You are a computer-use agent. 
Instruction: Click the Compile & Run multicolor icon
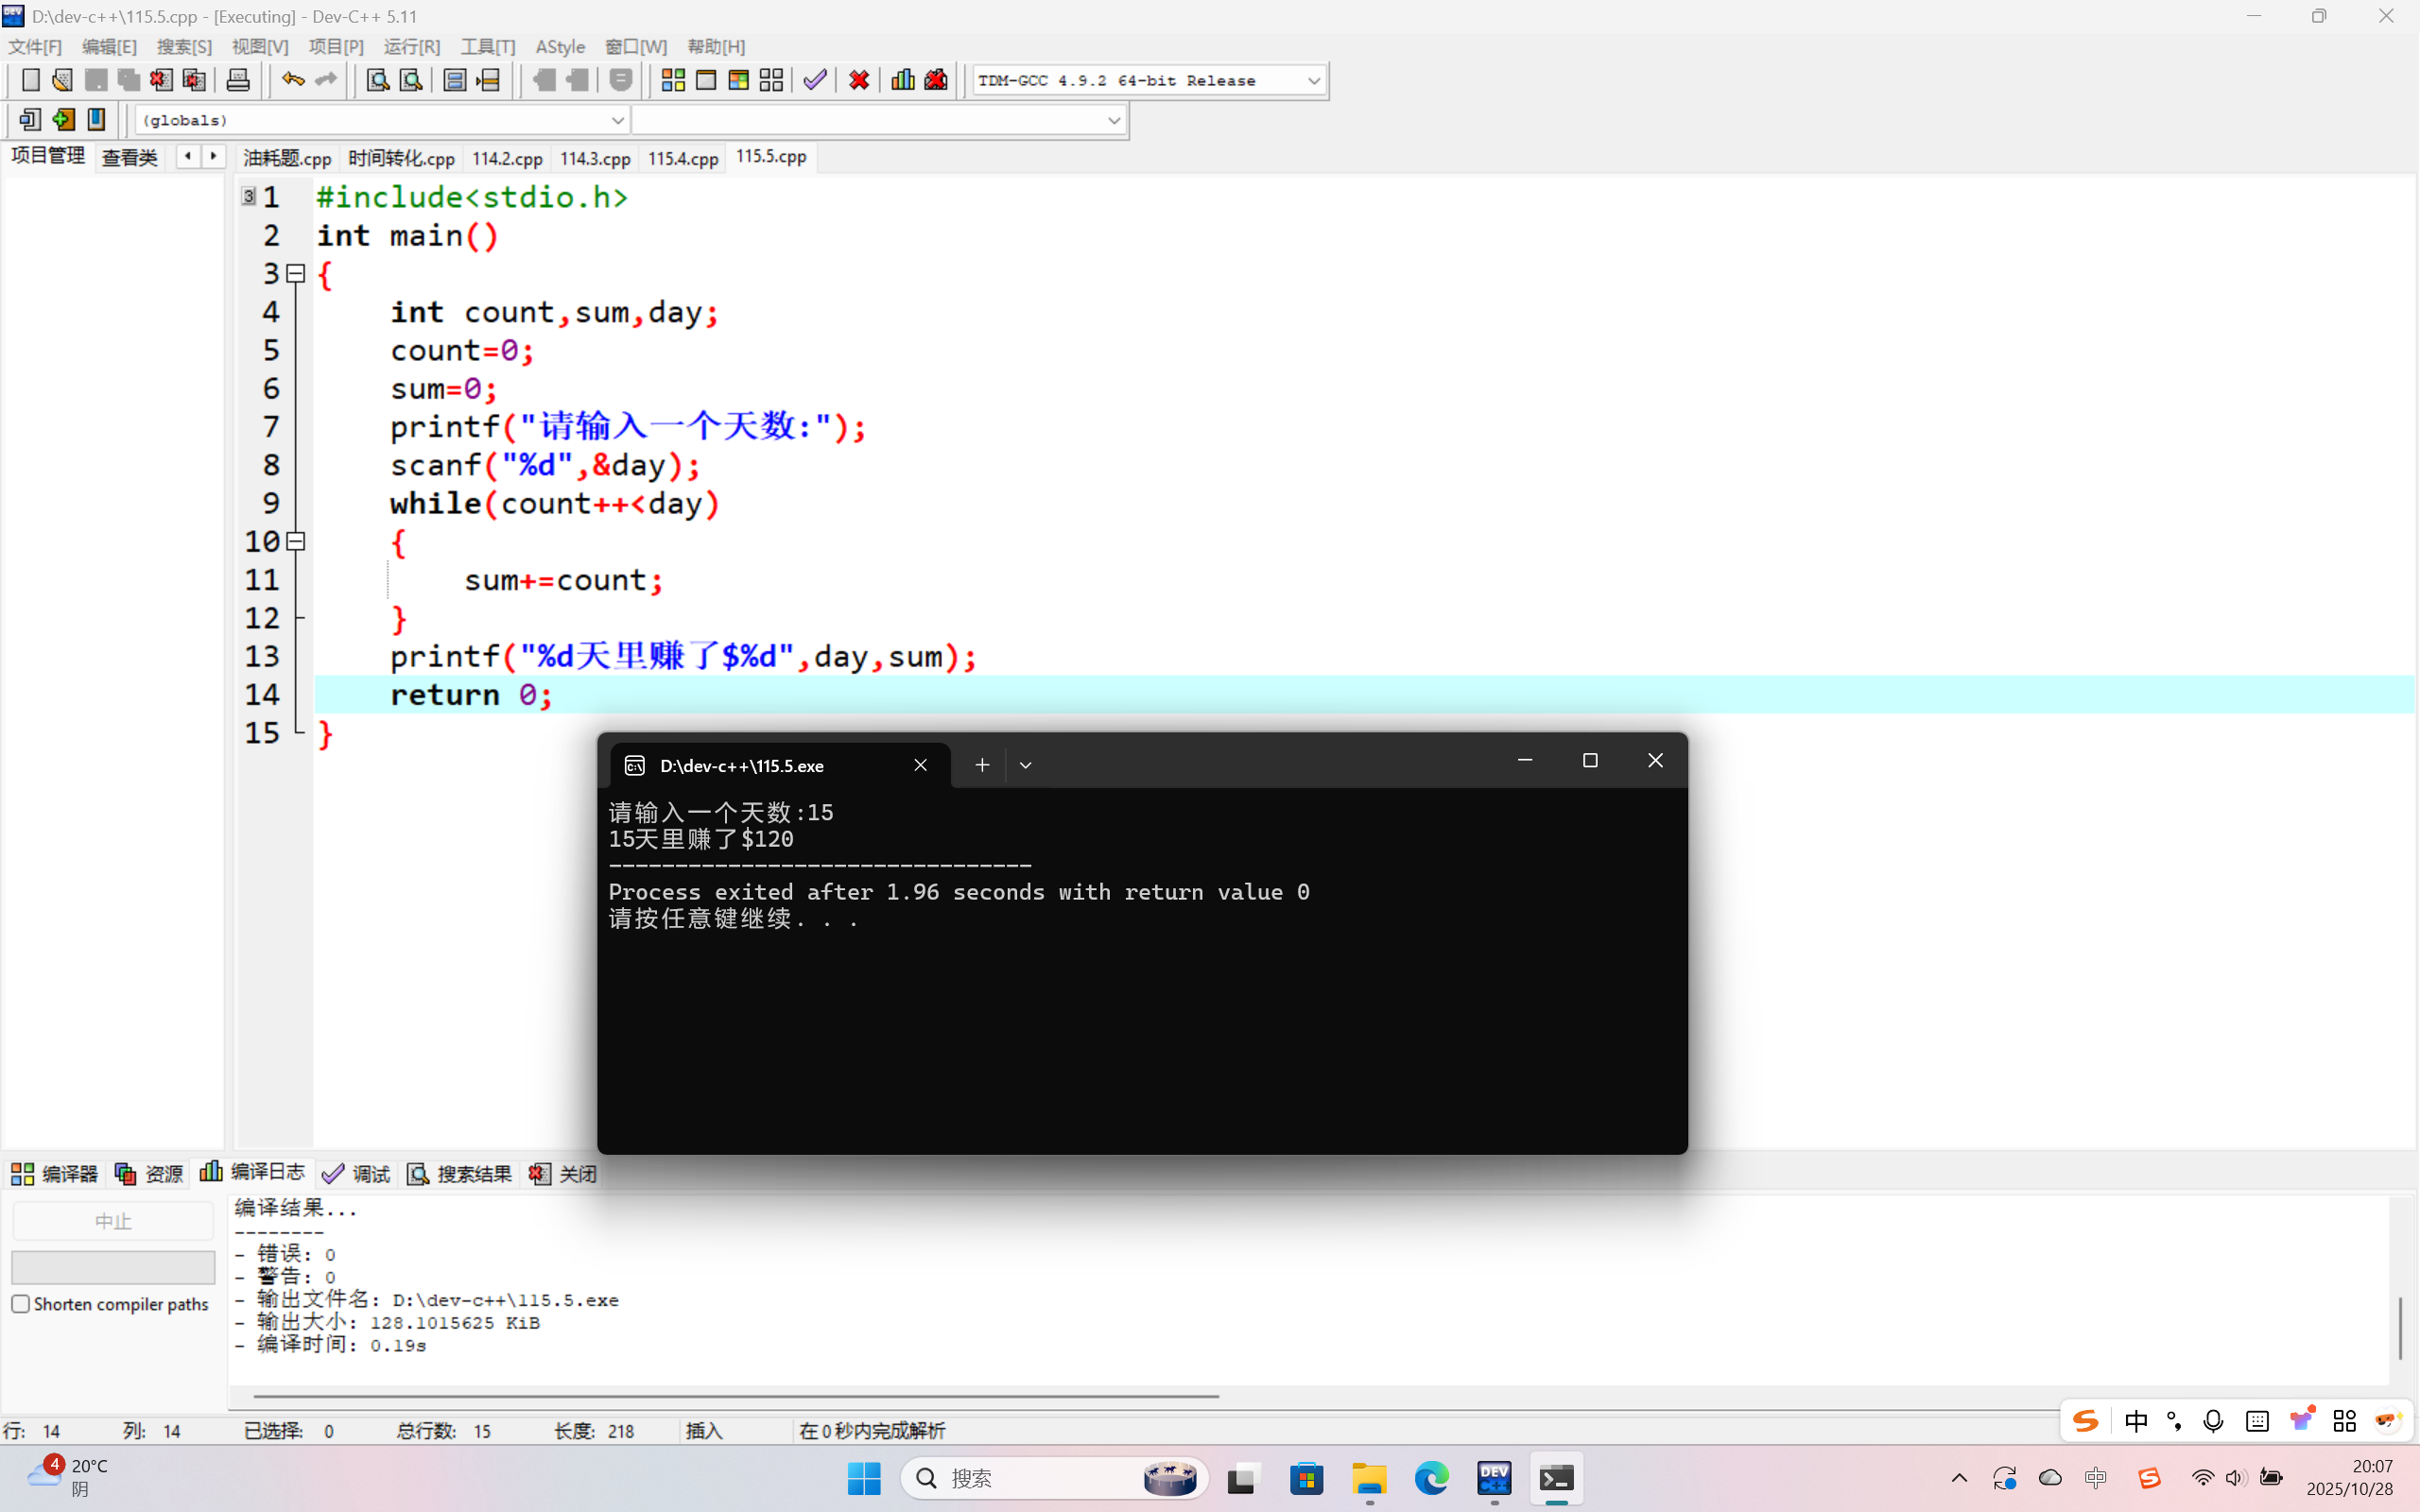(x=739, y=80)
